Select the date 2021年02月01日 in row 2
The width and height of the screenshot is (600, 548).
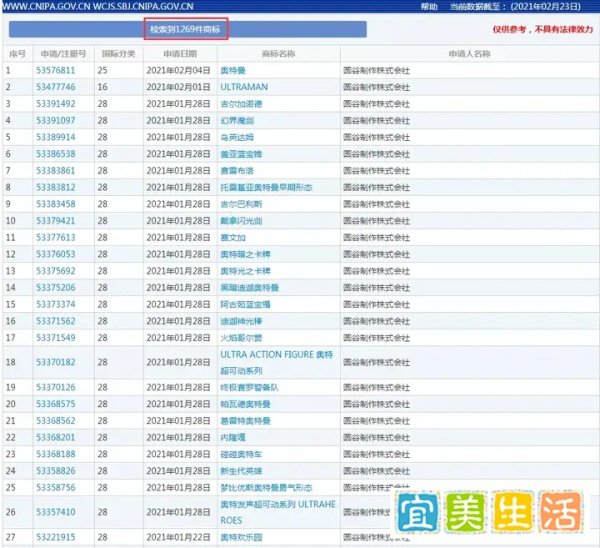tap(178, 87)
